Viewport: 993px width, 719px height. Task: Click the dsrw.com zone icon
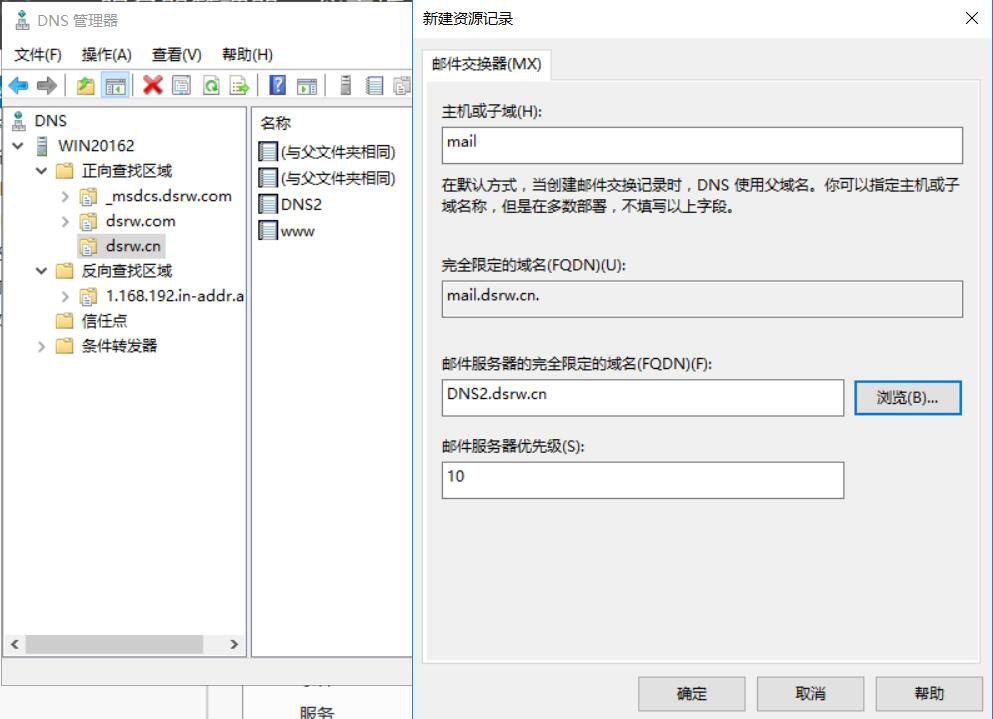coord(89,221)
